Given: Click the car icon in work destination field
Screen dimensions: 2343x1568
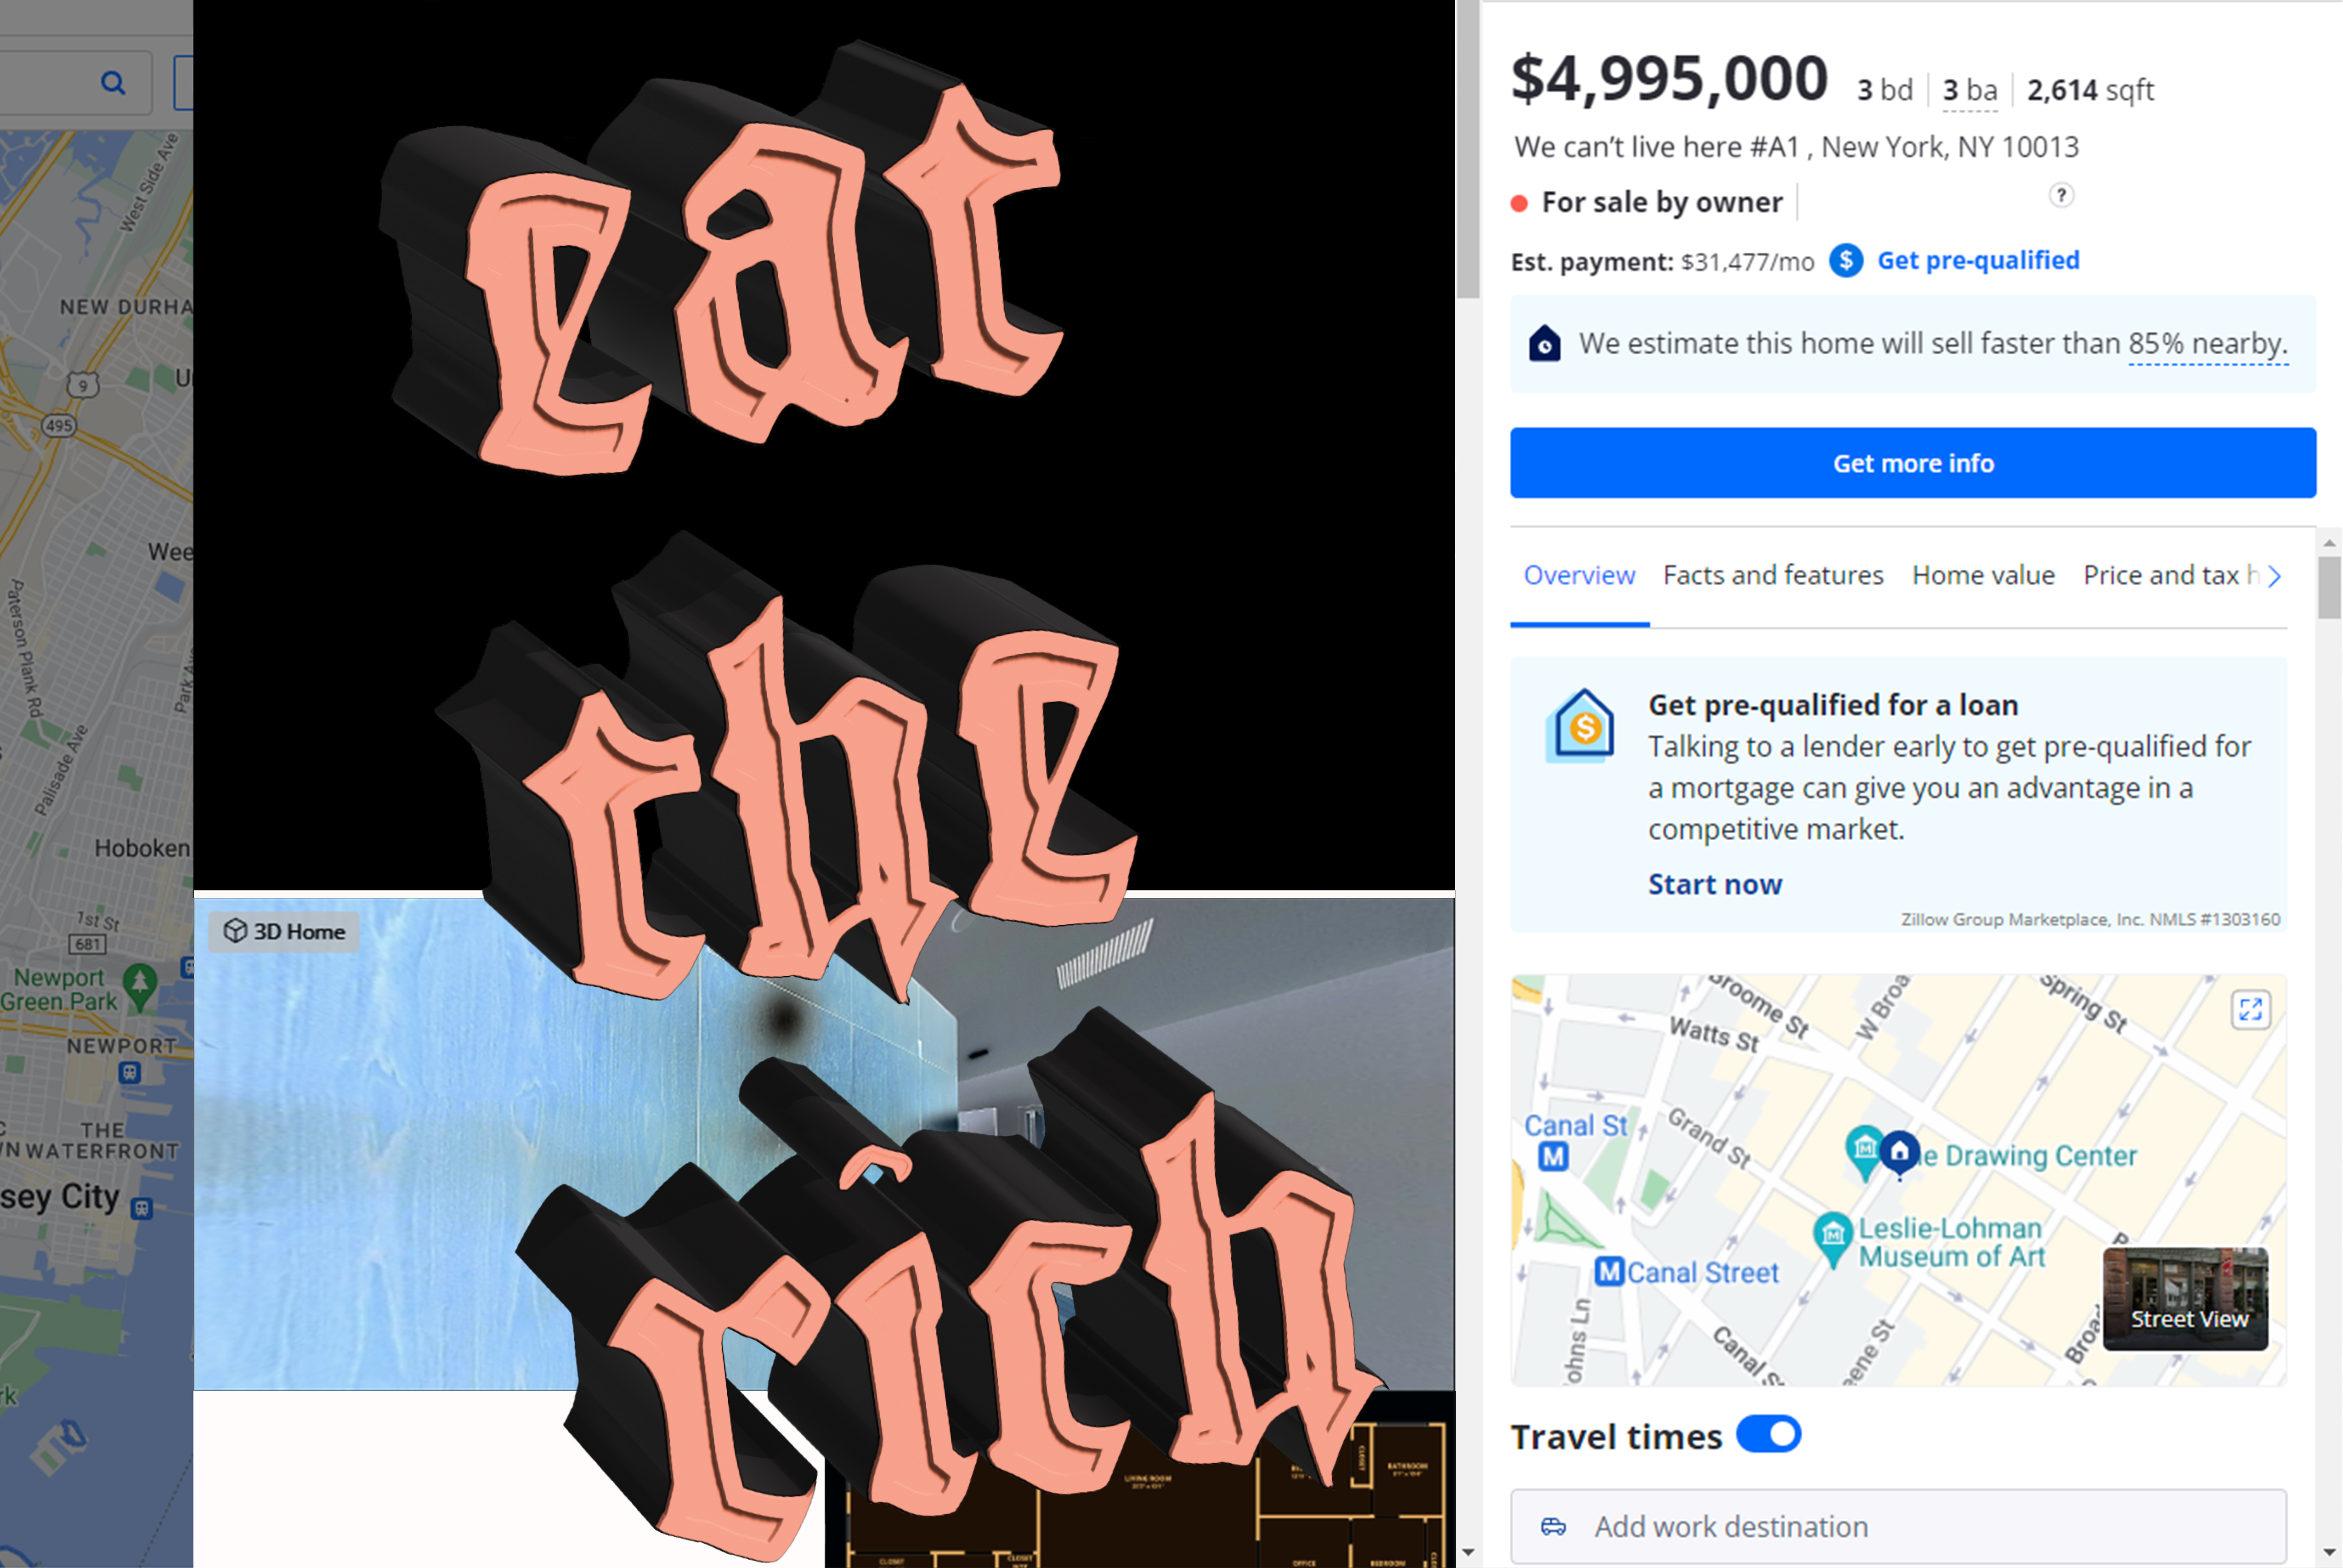Looking at the screenshot, I should (1553, 1526).
